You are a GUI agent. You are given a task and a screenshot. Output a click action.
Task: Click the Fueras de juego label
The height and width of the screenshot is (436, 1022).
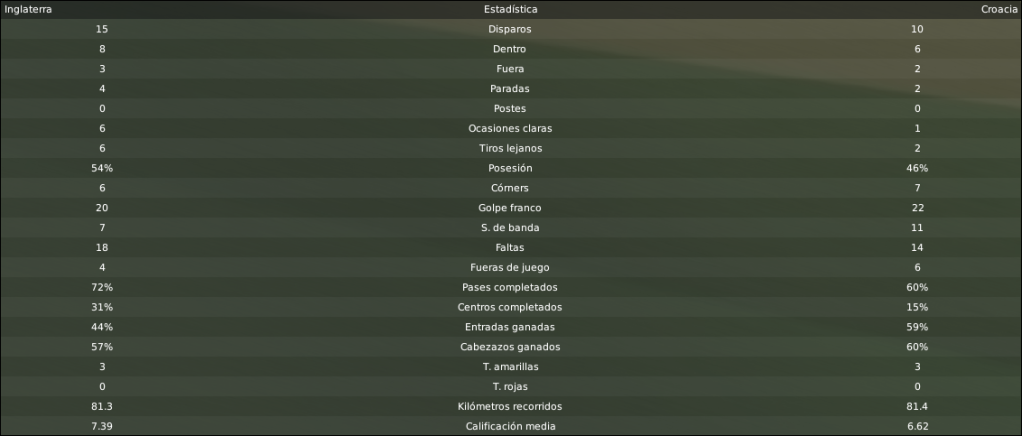click(510, 268)
